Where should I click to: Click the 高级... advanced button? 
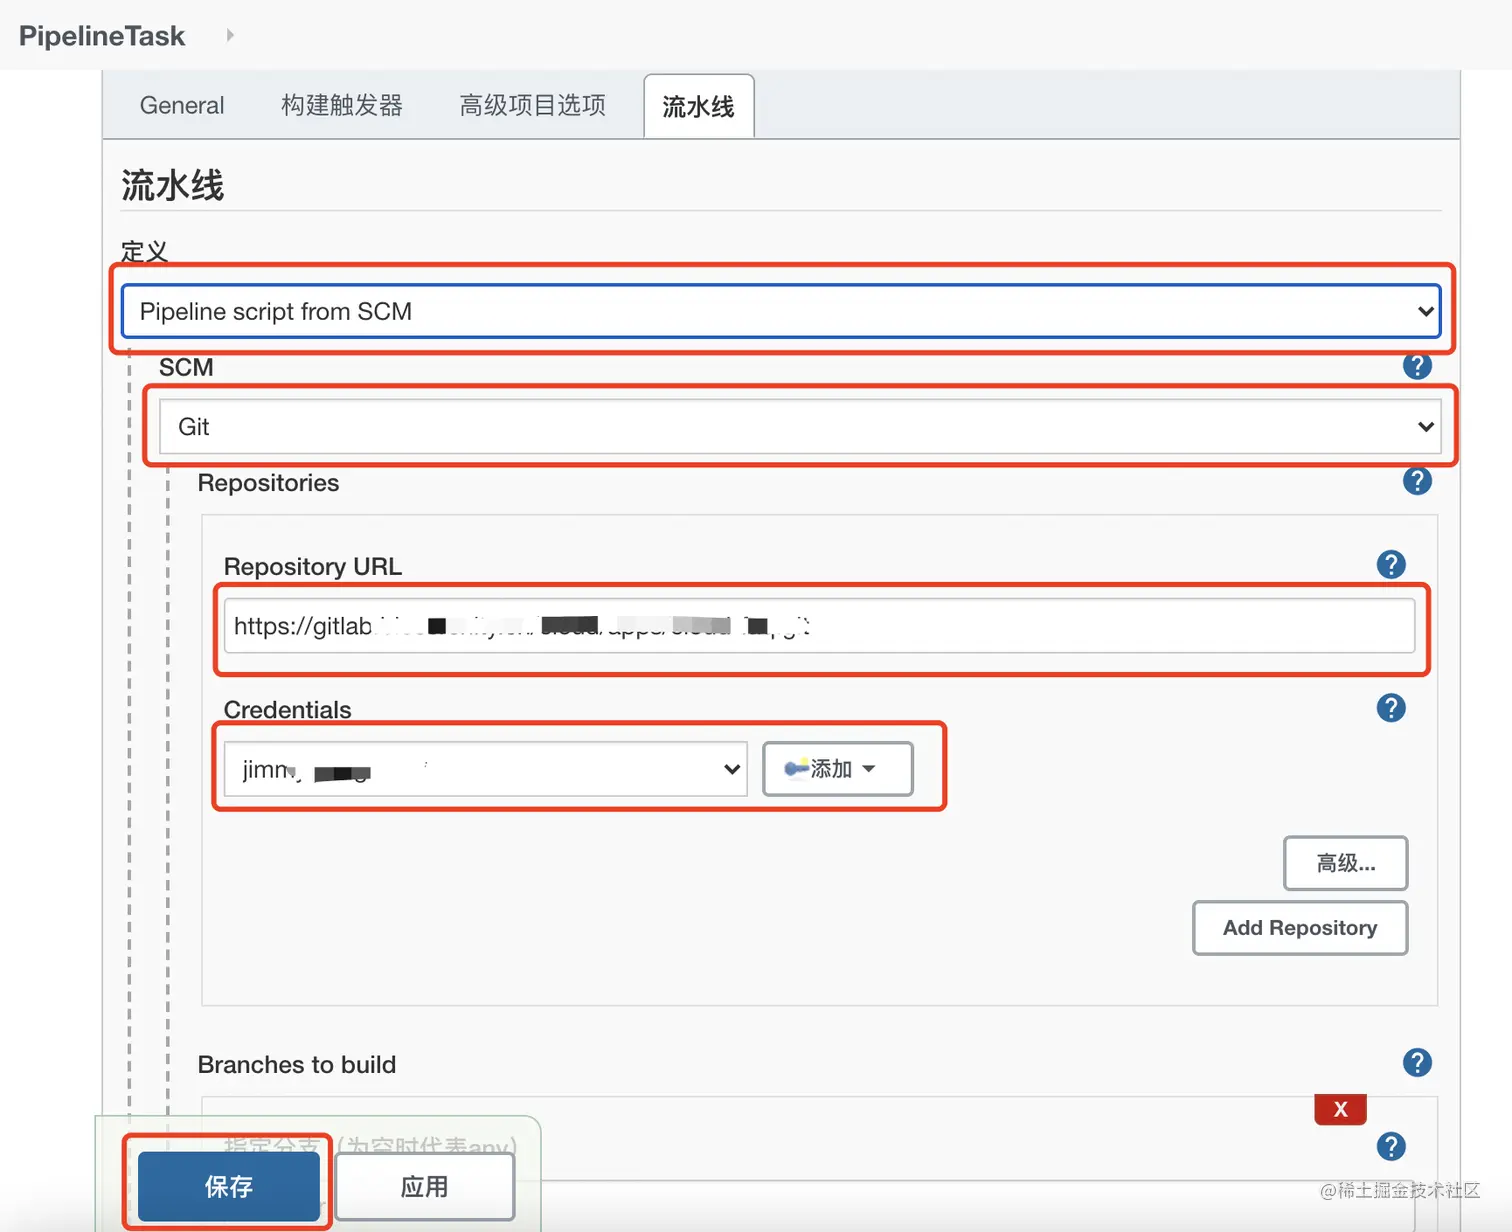[x=1346, y=863]
